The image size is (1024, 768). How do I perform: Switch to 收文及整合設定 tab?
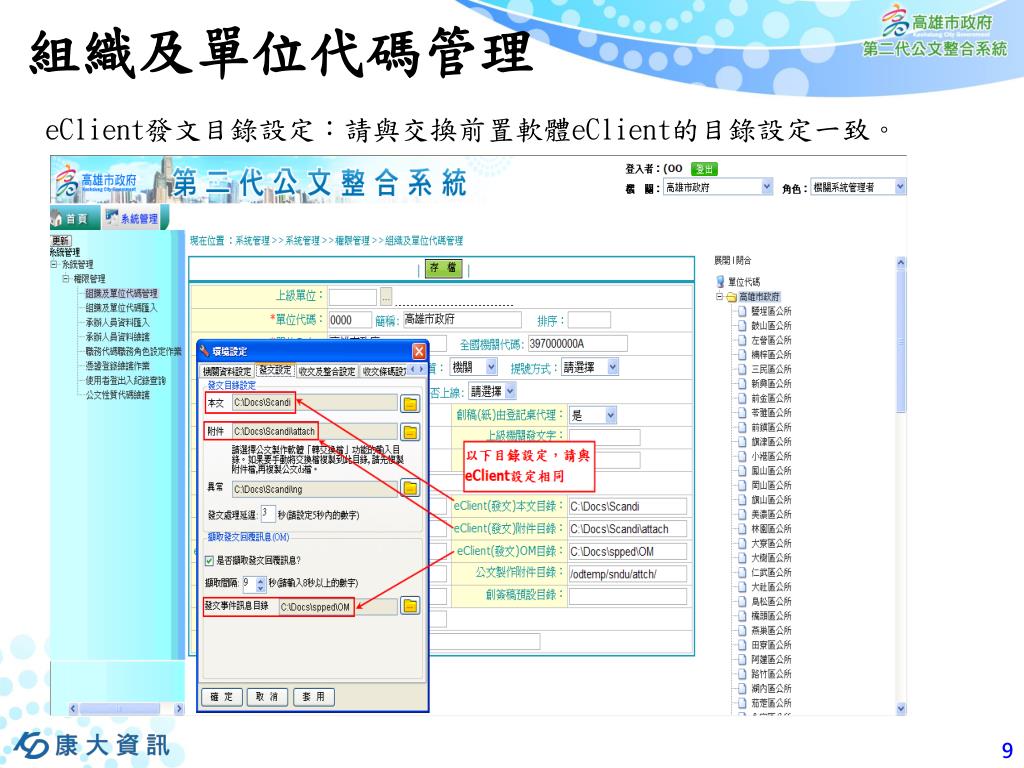pyautogui.click(x=327, y=371)
